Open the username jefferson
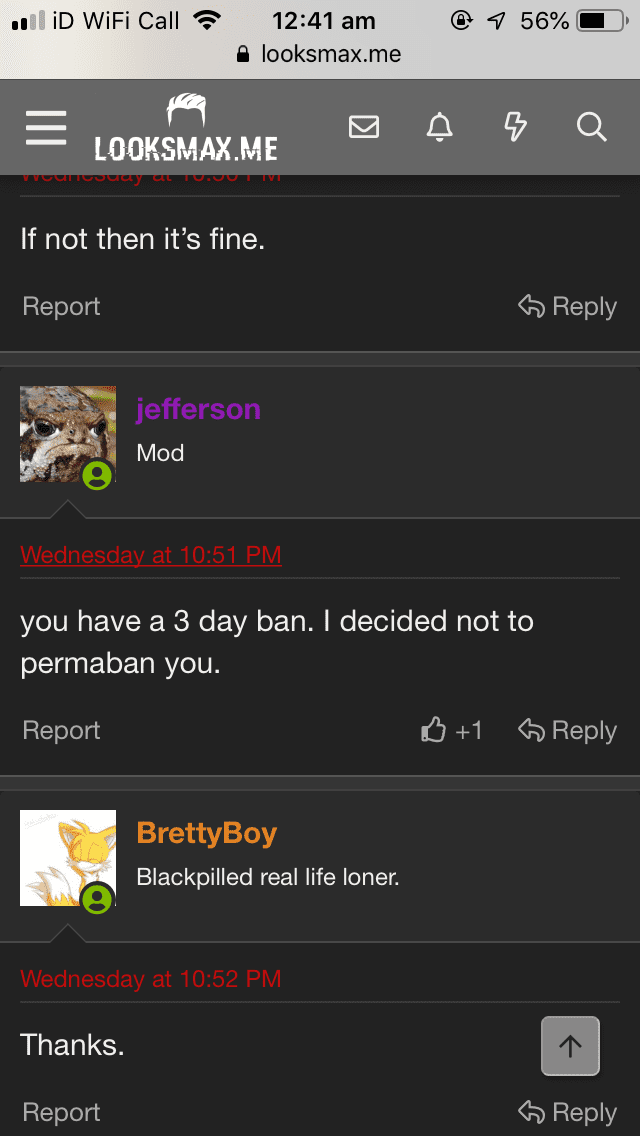 click(198, 409)
